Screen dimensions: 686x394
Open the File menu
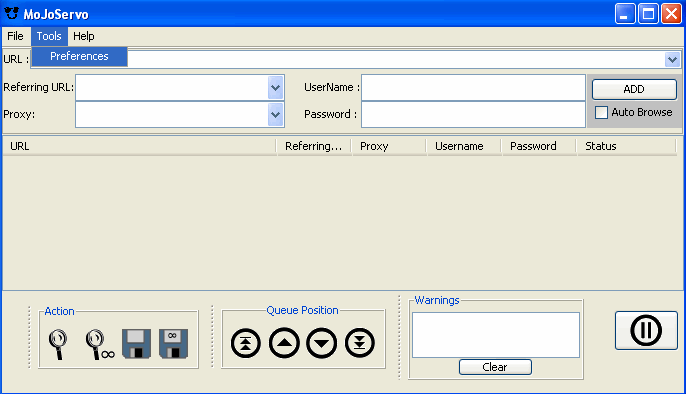pyautogui.click(x=15, y=36)
